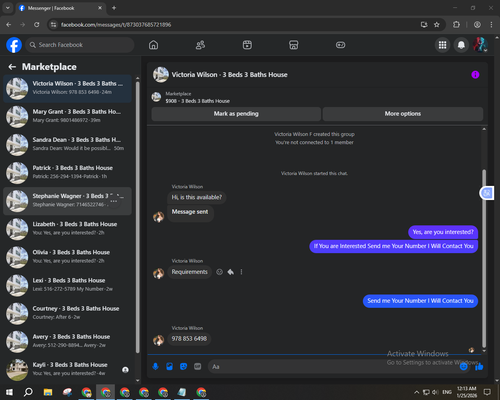
Task: Bookmark this page with the star
Action: click(x=437, y=25)
